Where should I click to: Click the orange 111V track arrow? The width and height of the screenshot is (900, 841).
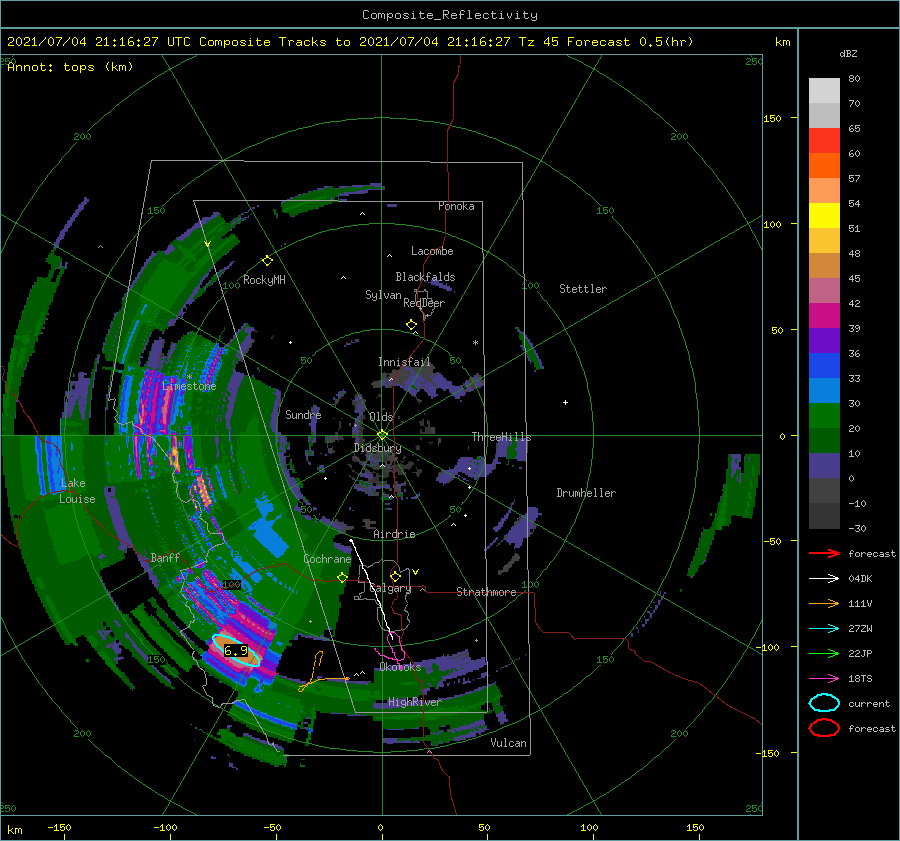824,603
